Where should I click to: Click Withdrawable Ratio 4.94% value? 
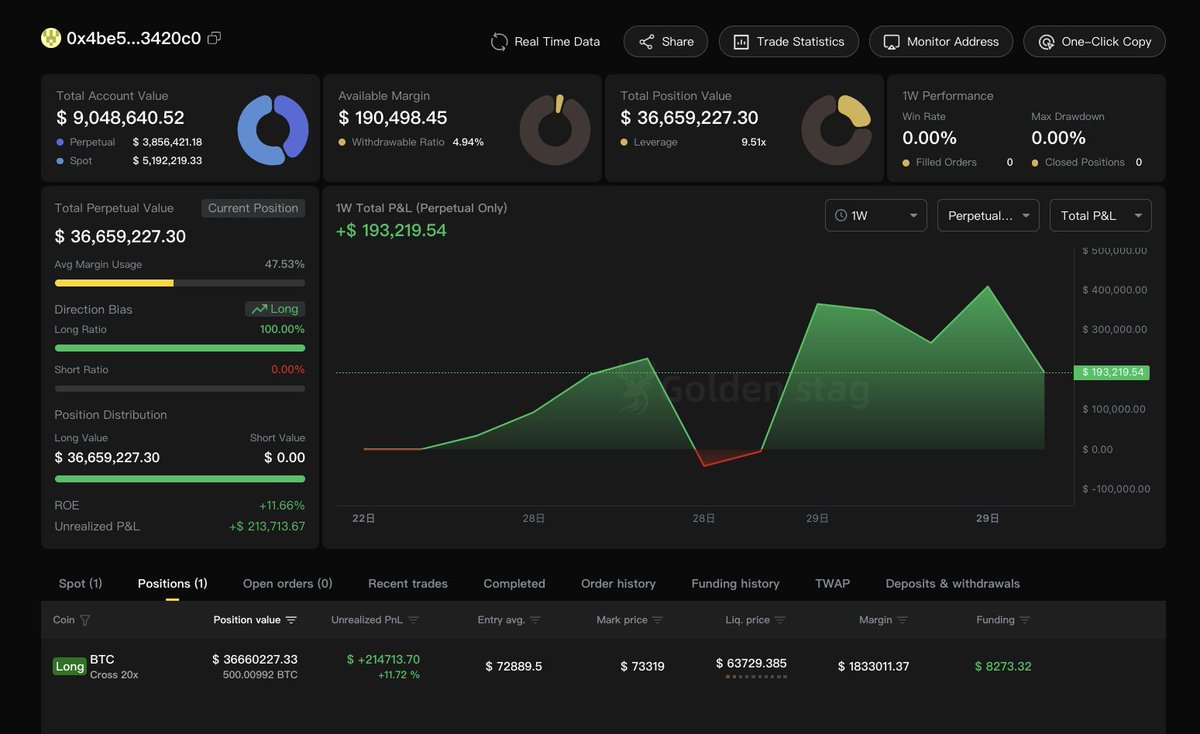[x=468, y=142]
